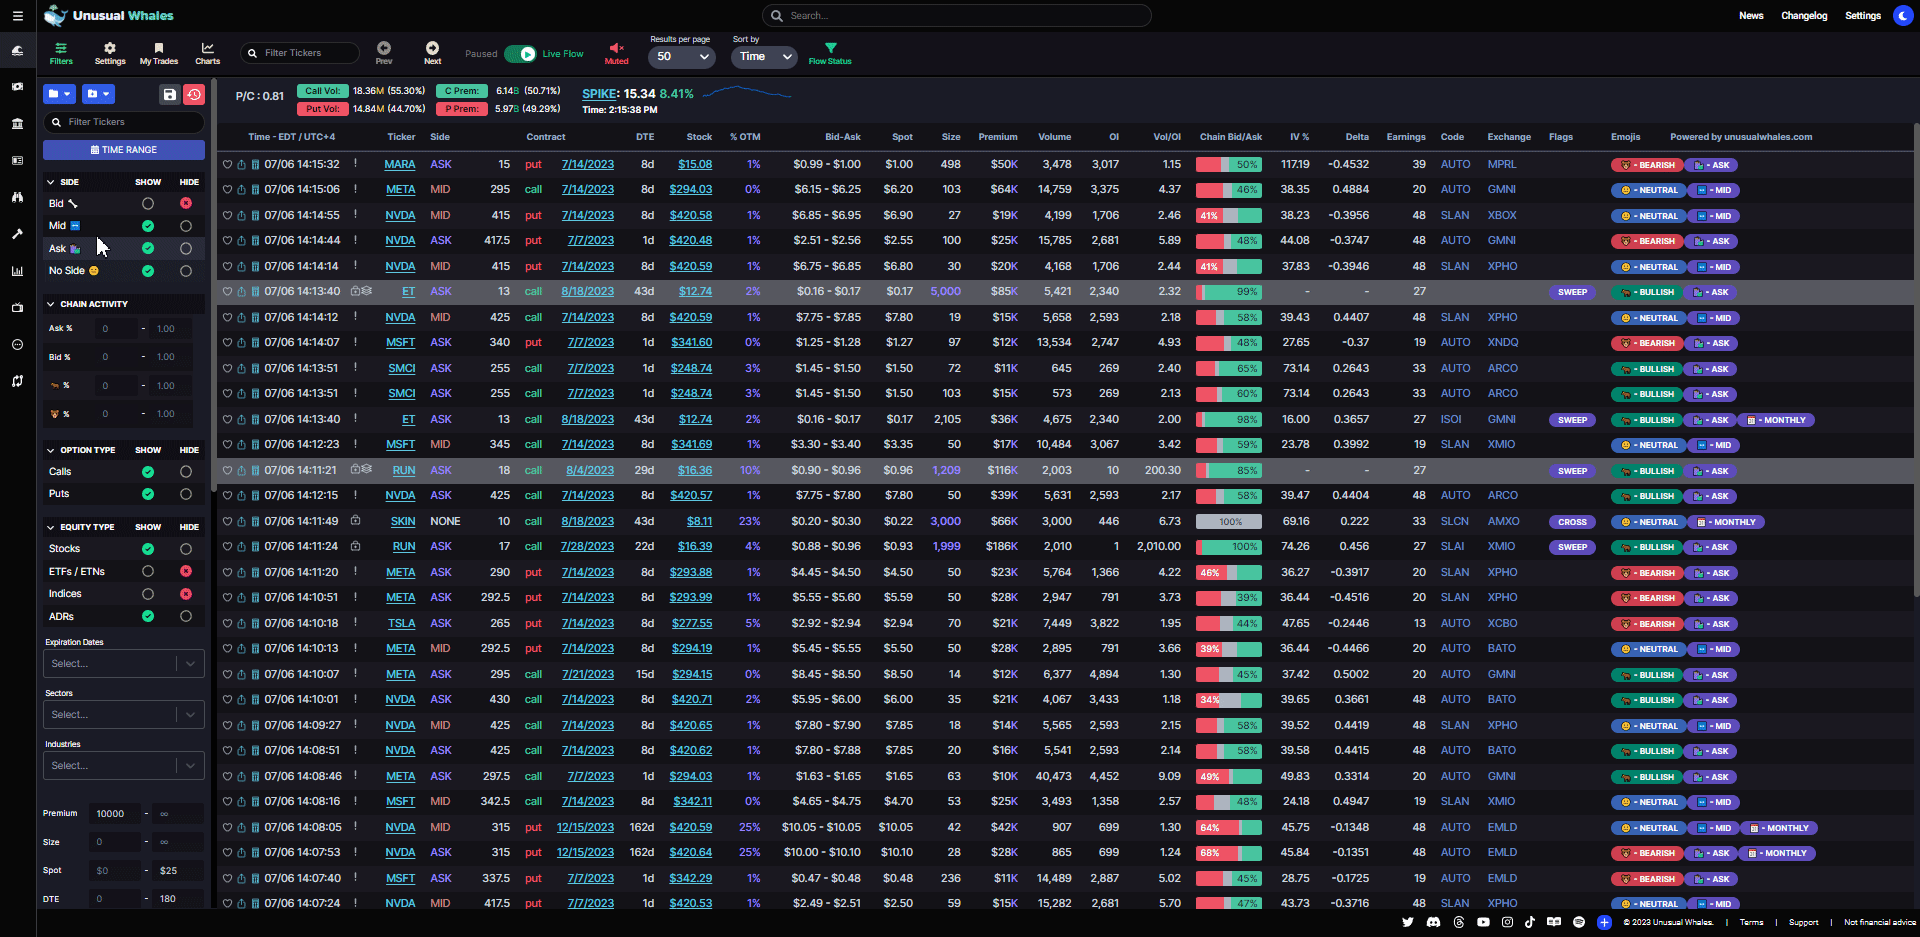1920x937 pixels.
Task: Click the top Search bar
Action: pyautogui.click(x=957, y=16)
